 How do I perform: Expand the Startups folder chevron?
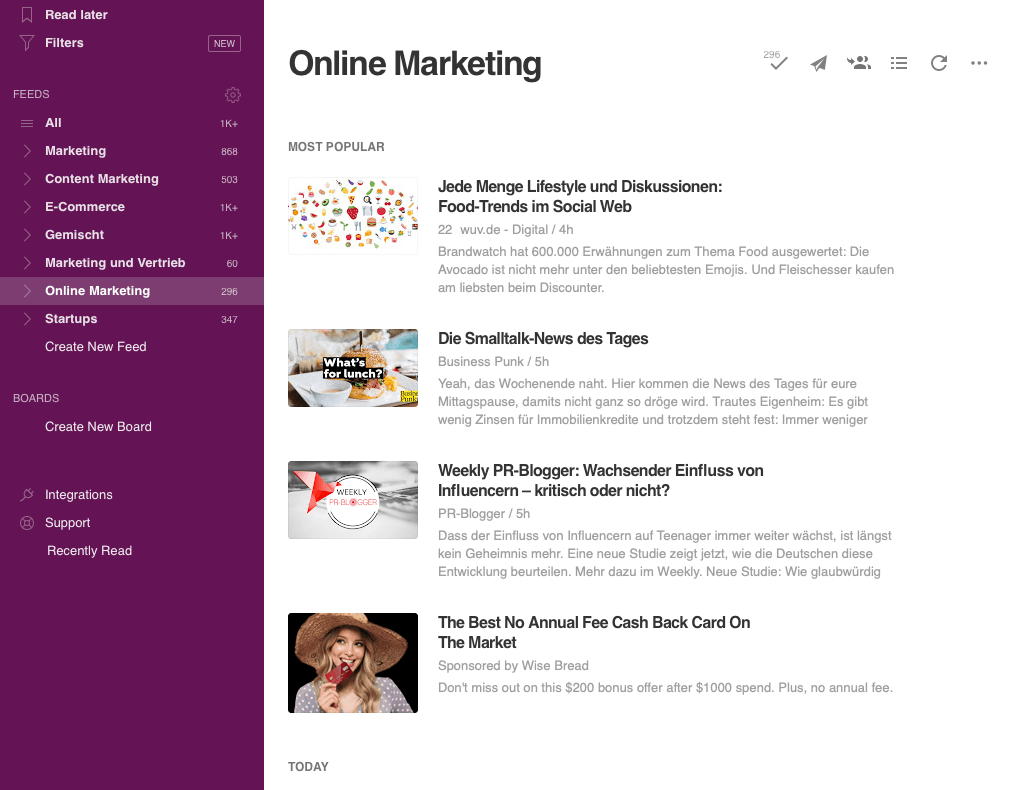(27, 319)
